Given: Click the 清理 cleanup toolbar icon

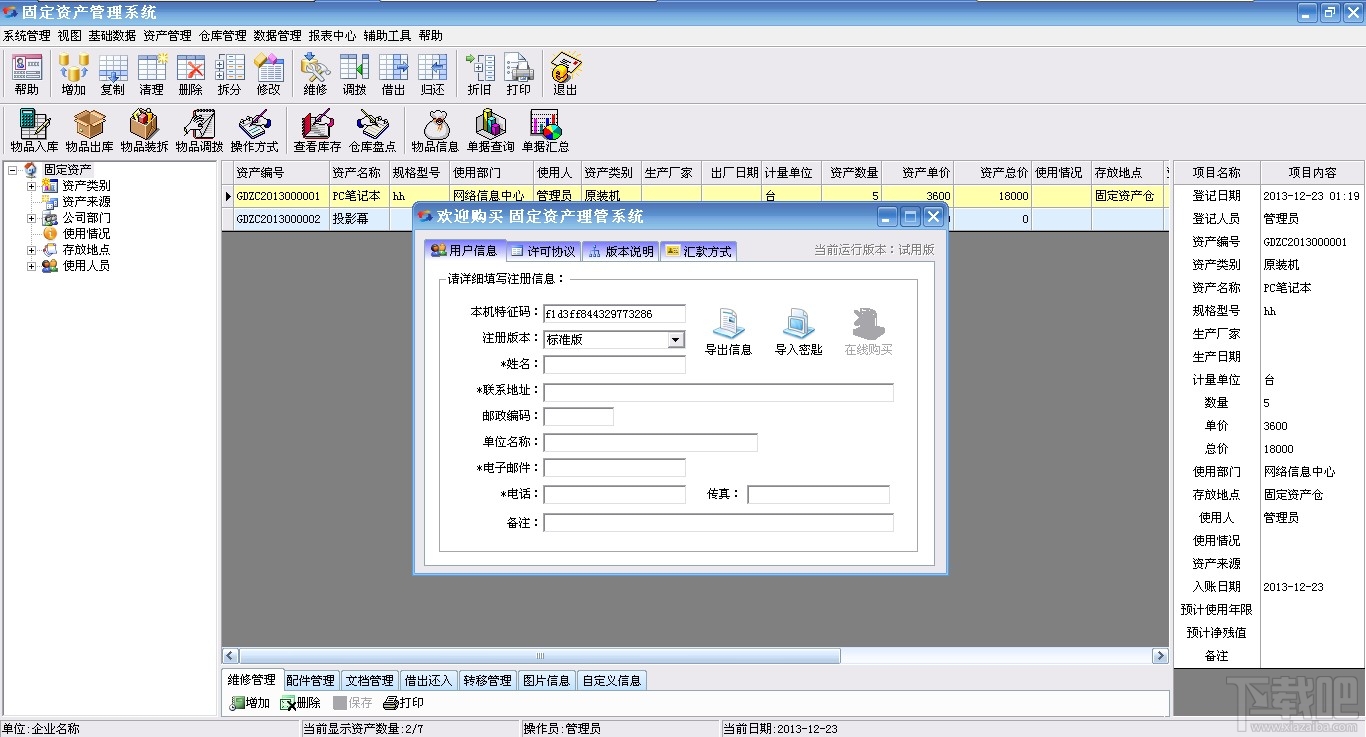Looking at the screenshot, I should [x=152, y=74].
